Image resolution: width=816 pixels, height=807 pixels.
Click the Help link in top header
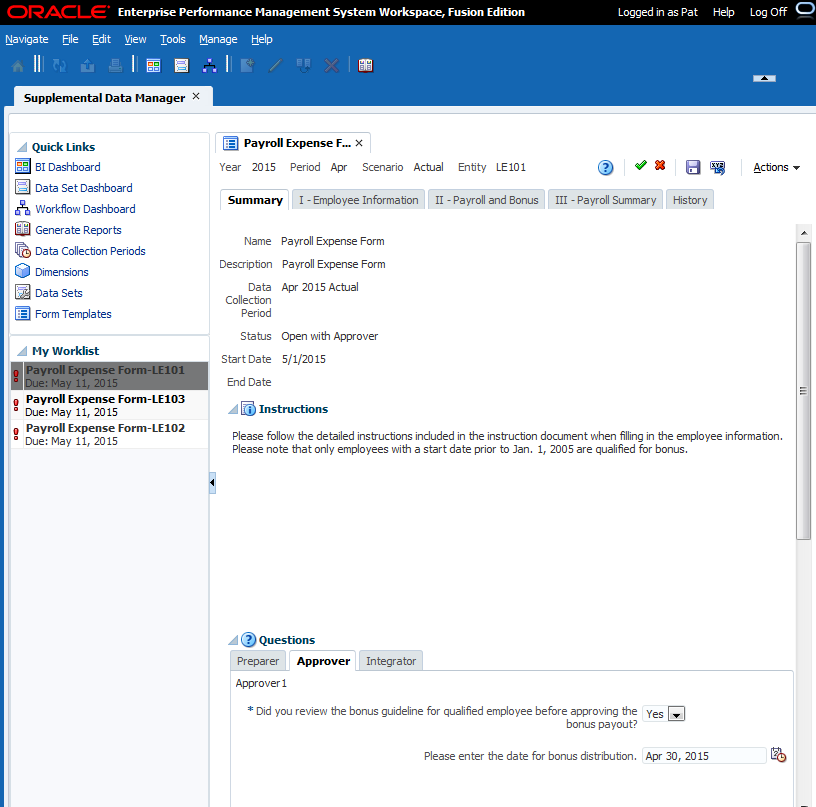723,12
